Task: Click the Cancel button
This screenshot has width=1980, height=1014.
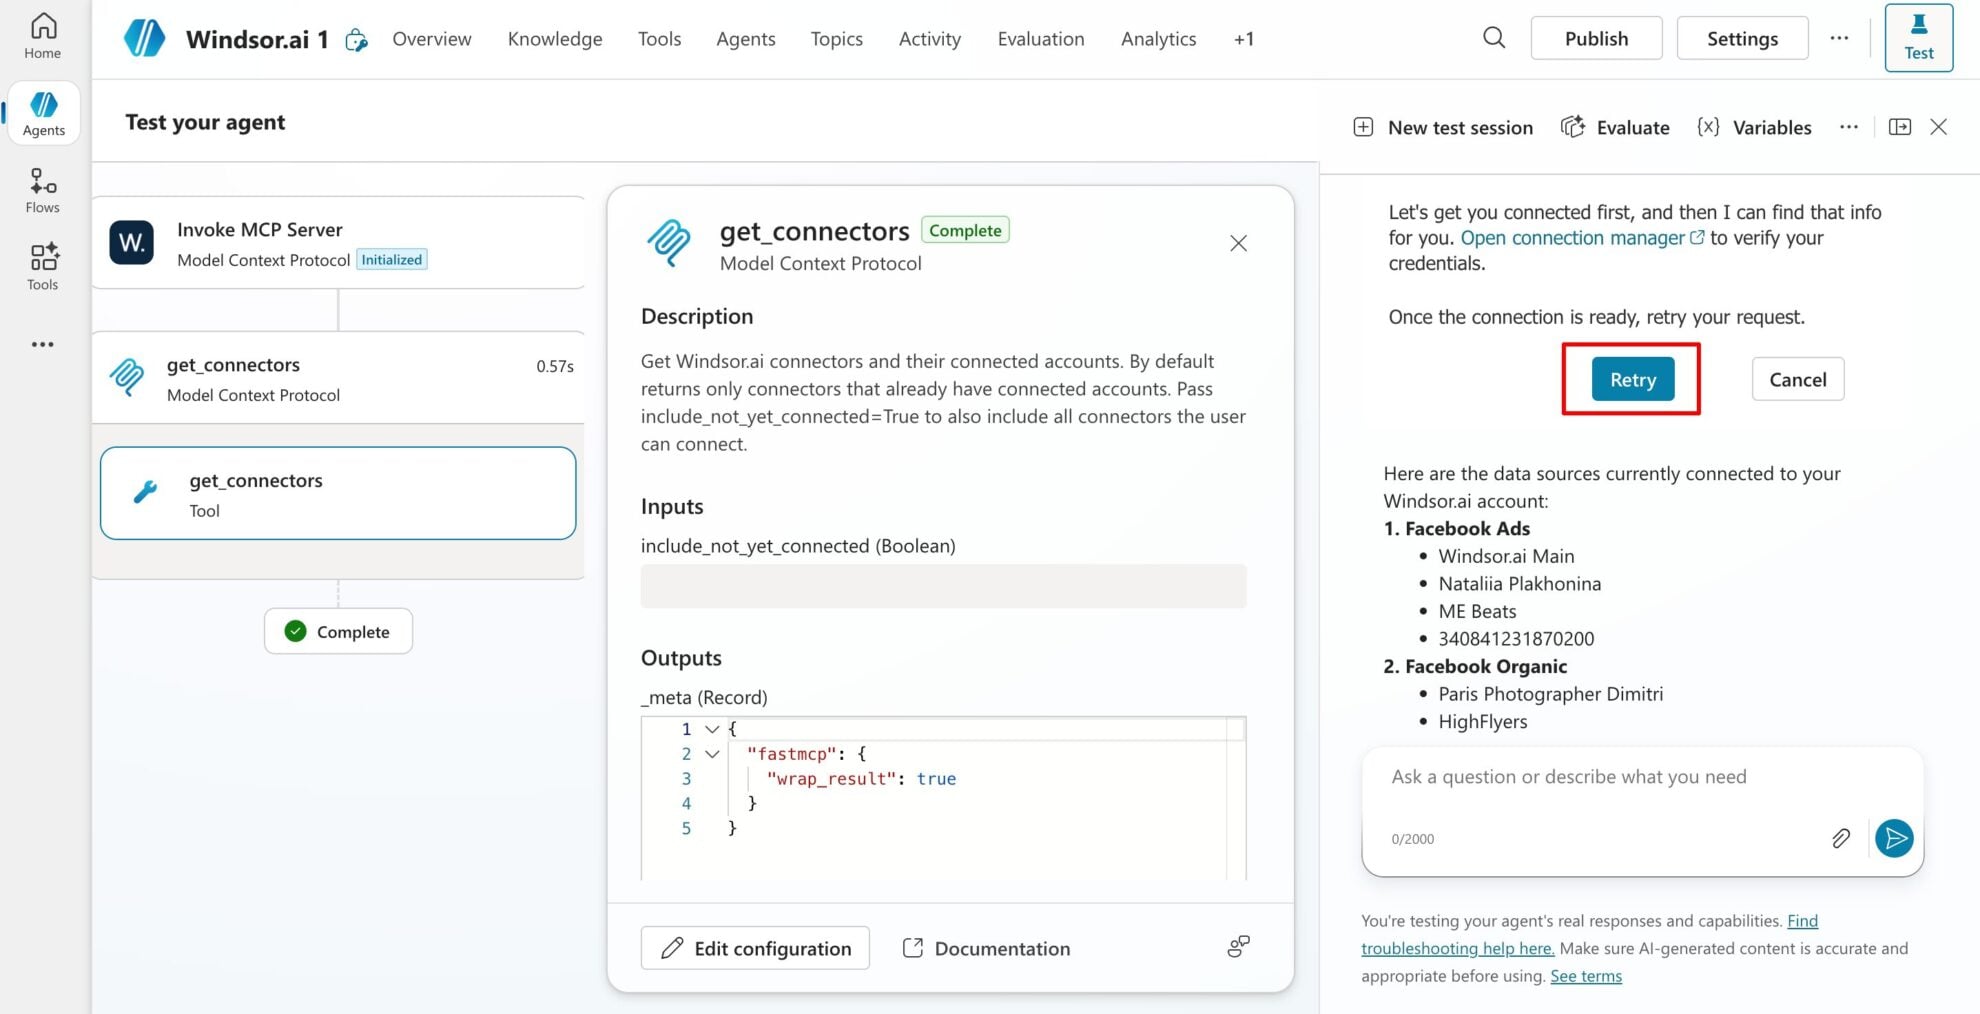Action: pyautogui.click(x=1797, y=379)
